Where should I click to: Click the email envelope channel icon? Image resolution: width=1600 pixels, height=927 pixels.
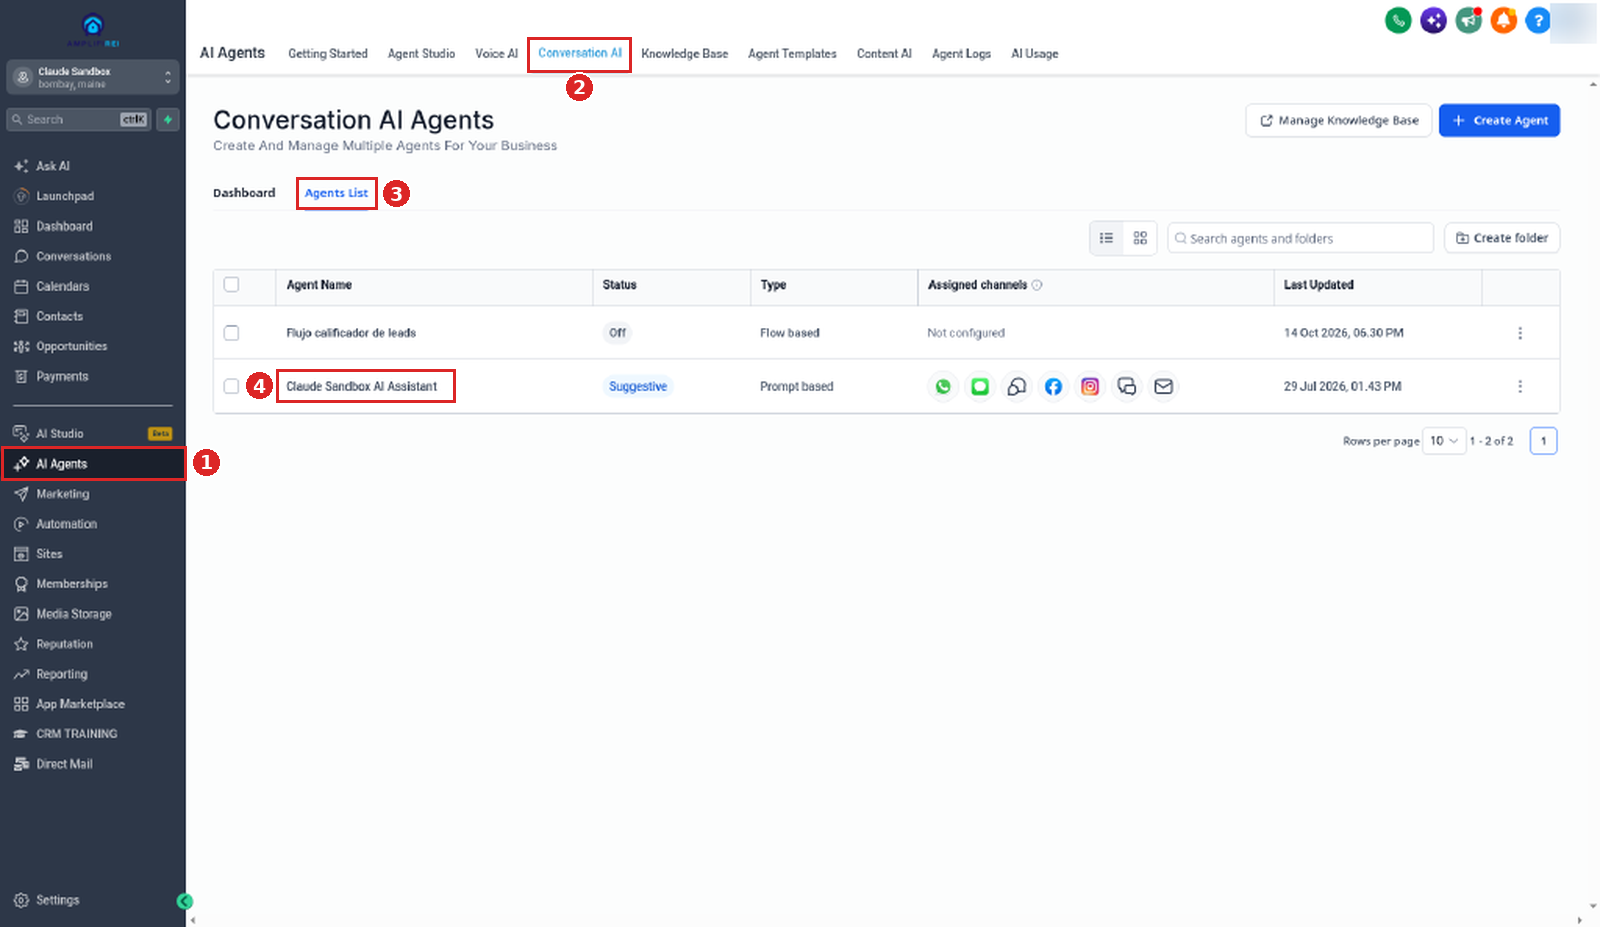click(x=1163, y=387)
